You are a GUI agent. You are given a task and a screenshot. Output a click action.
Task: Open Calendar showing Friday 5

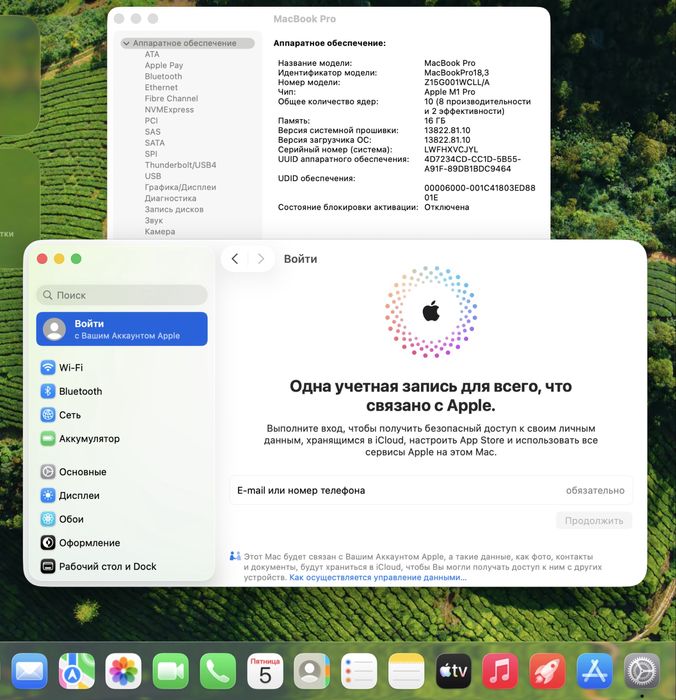coord(265,671)
